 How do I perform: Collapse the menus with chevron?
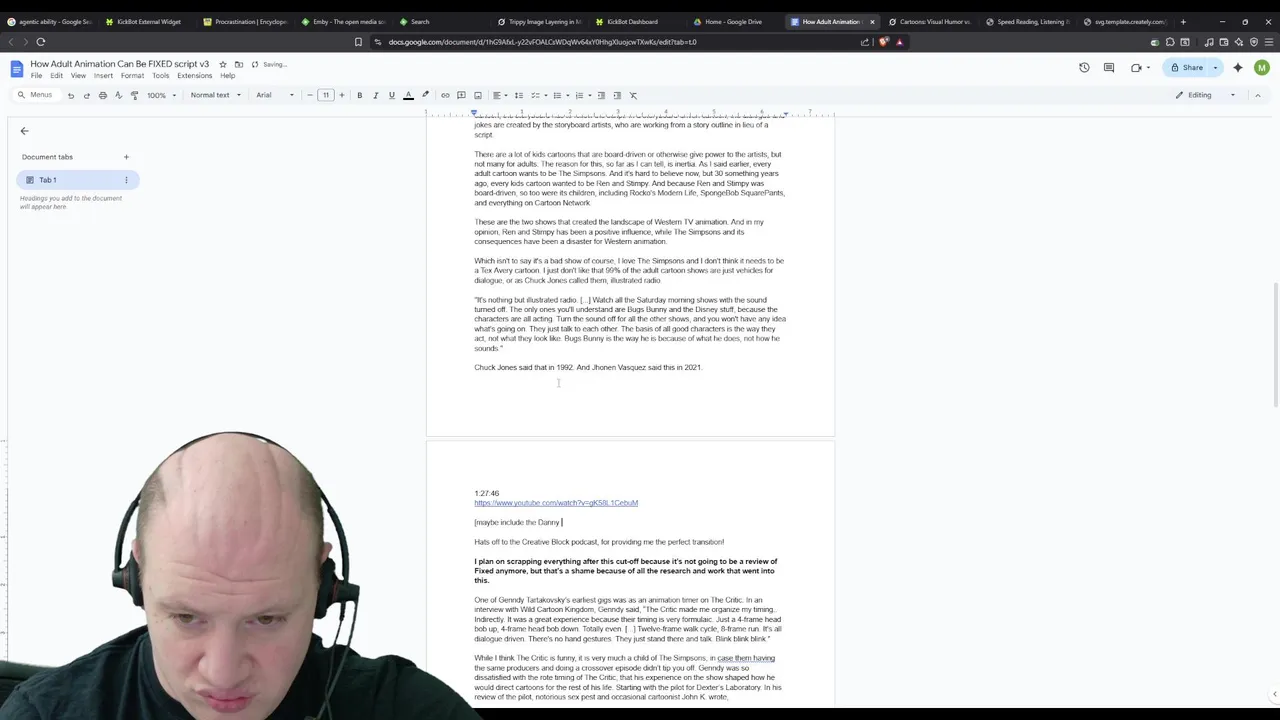point(1257,95)
